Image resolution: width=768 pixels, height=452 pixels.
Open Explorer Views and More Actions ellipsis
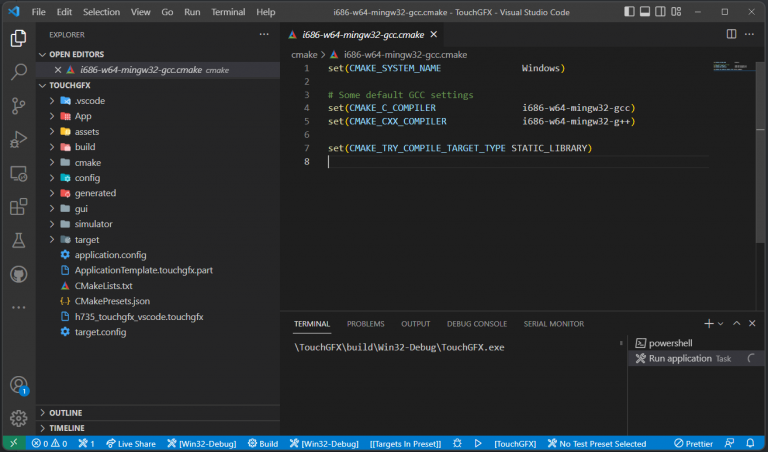pyautogui.click(x=264, y=34)
